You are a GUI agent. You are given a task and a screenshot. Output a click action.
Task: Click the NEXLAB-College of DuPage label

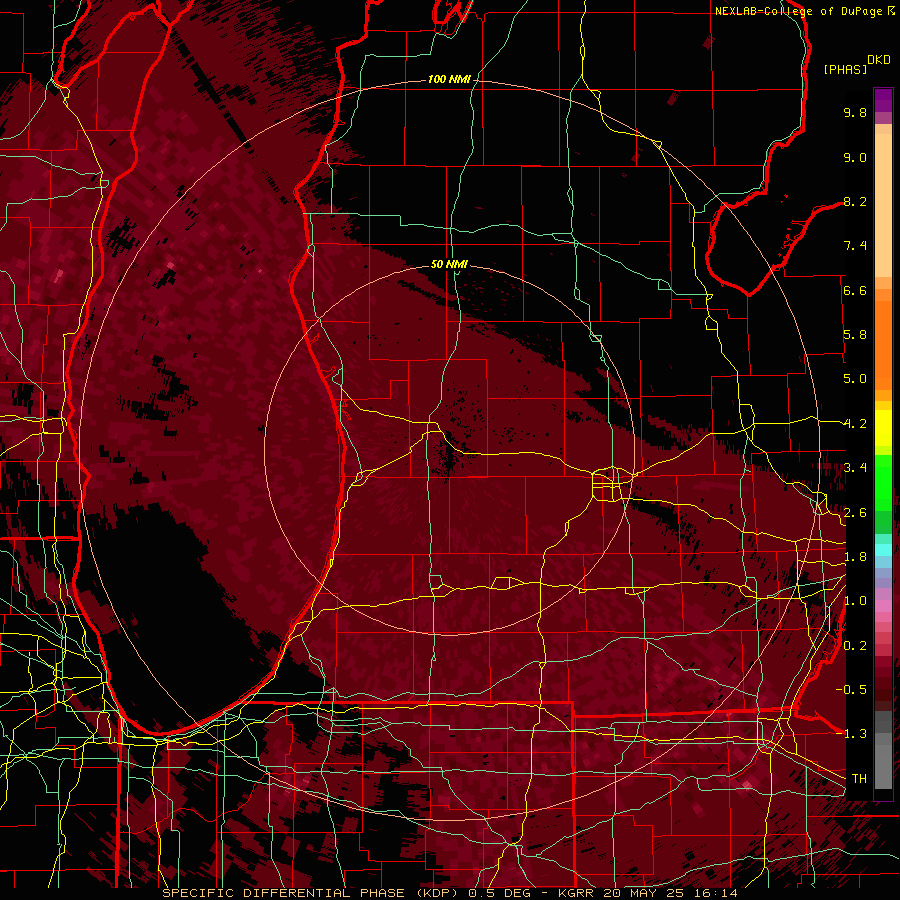(x=800, y=11)
